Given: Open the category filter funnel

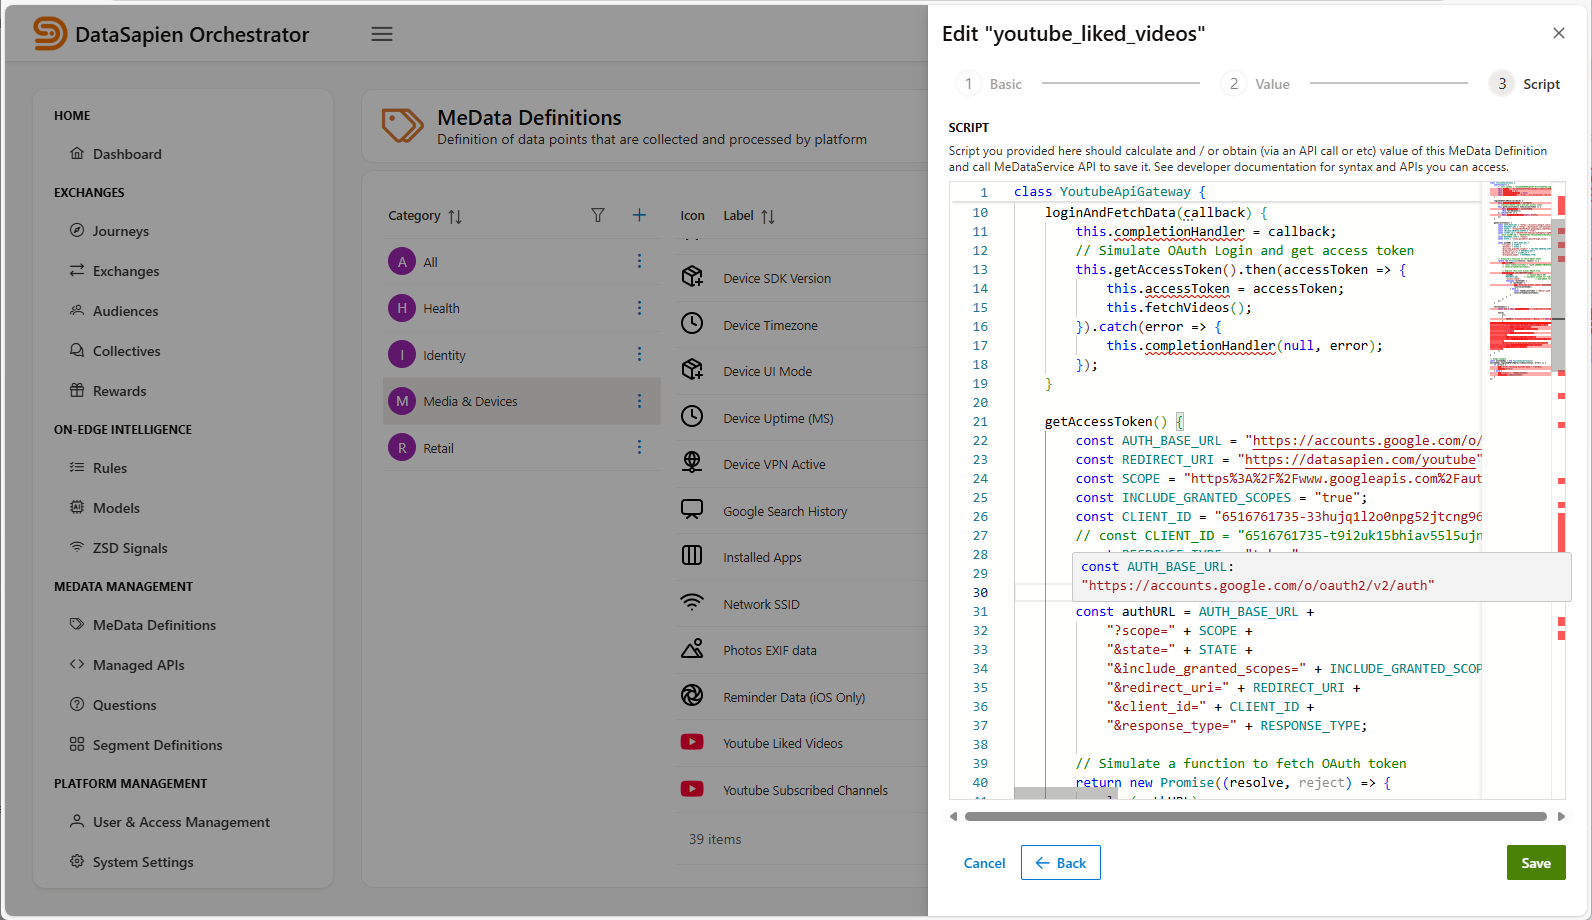Looking at the screenshot, I should [598, 215].
